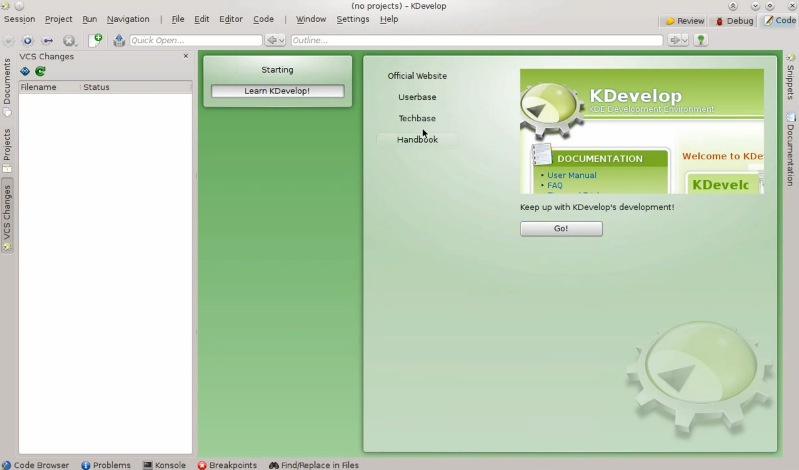Click the Quick Open input field
This screenshot has width=799, height=470.
point(195,40)
